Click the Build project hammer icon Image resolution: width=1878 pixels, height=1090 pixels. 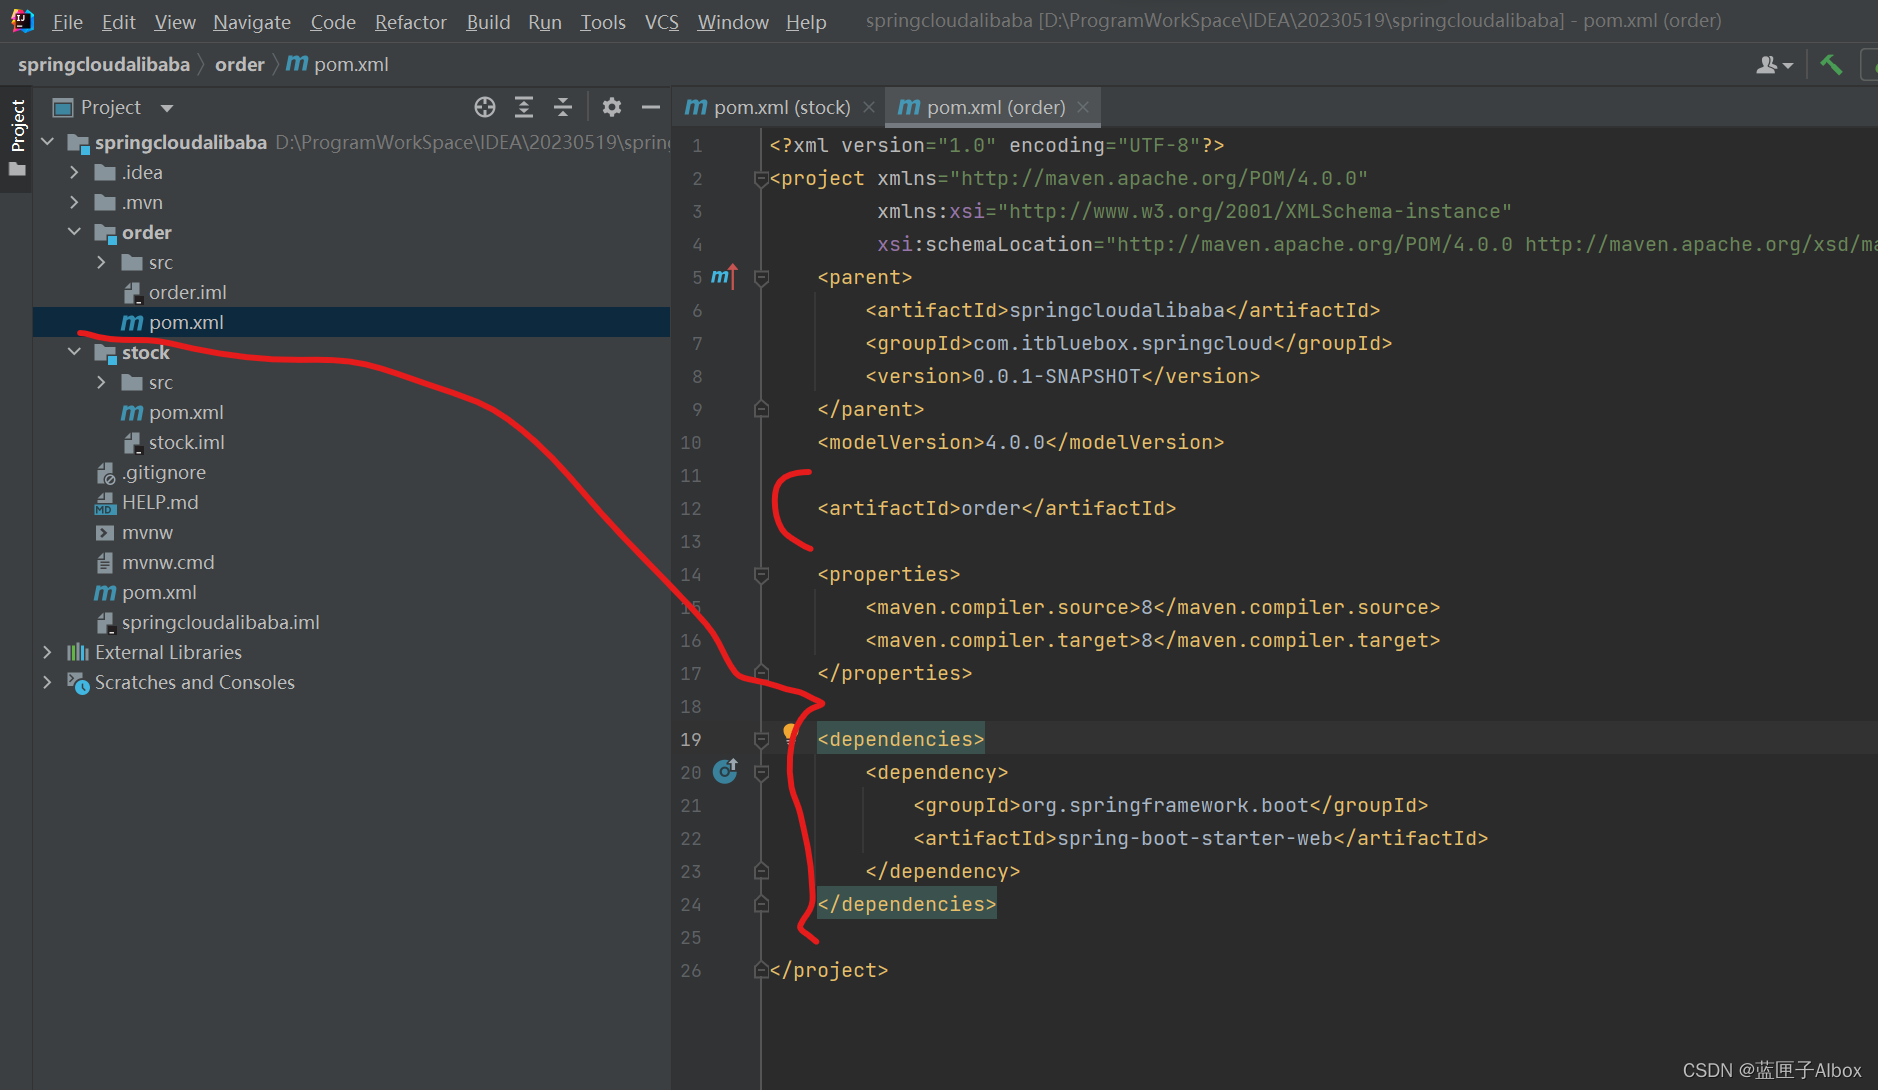pyautogui.click(x=1831, y=65)
